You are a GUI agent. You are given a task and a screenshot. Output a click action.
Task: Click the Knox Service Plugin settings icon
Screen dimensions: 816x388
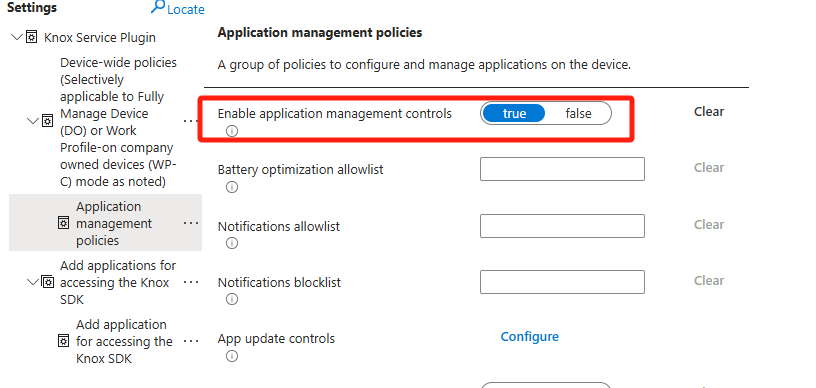(x=32, y=37)
